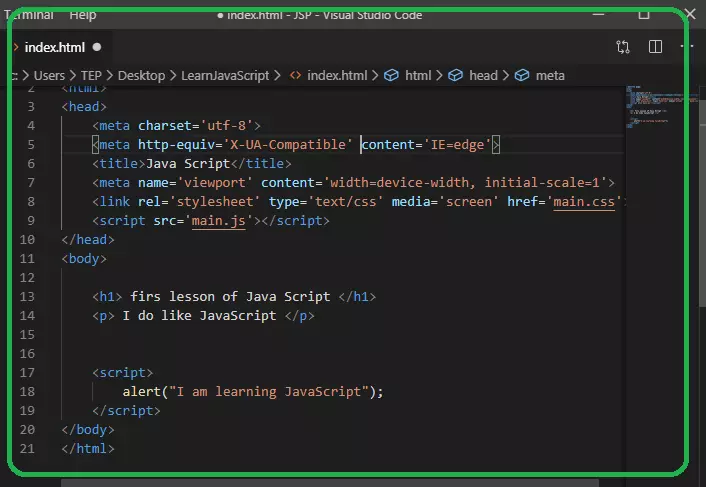
Task: Click the opening head tag
Action: (x=84, y=107)
